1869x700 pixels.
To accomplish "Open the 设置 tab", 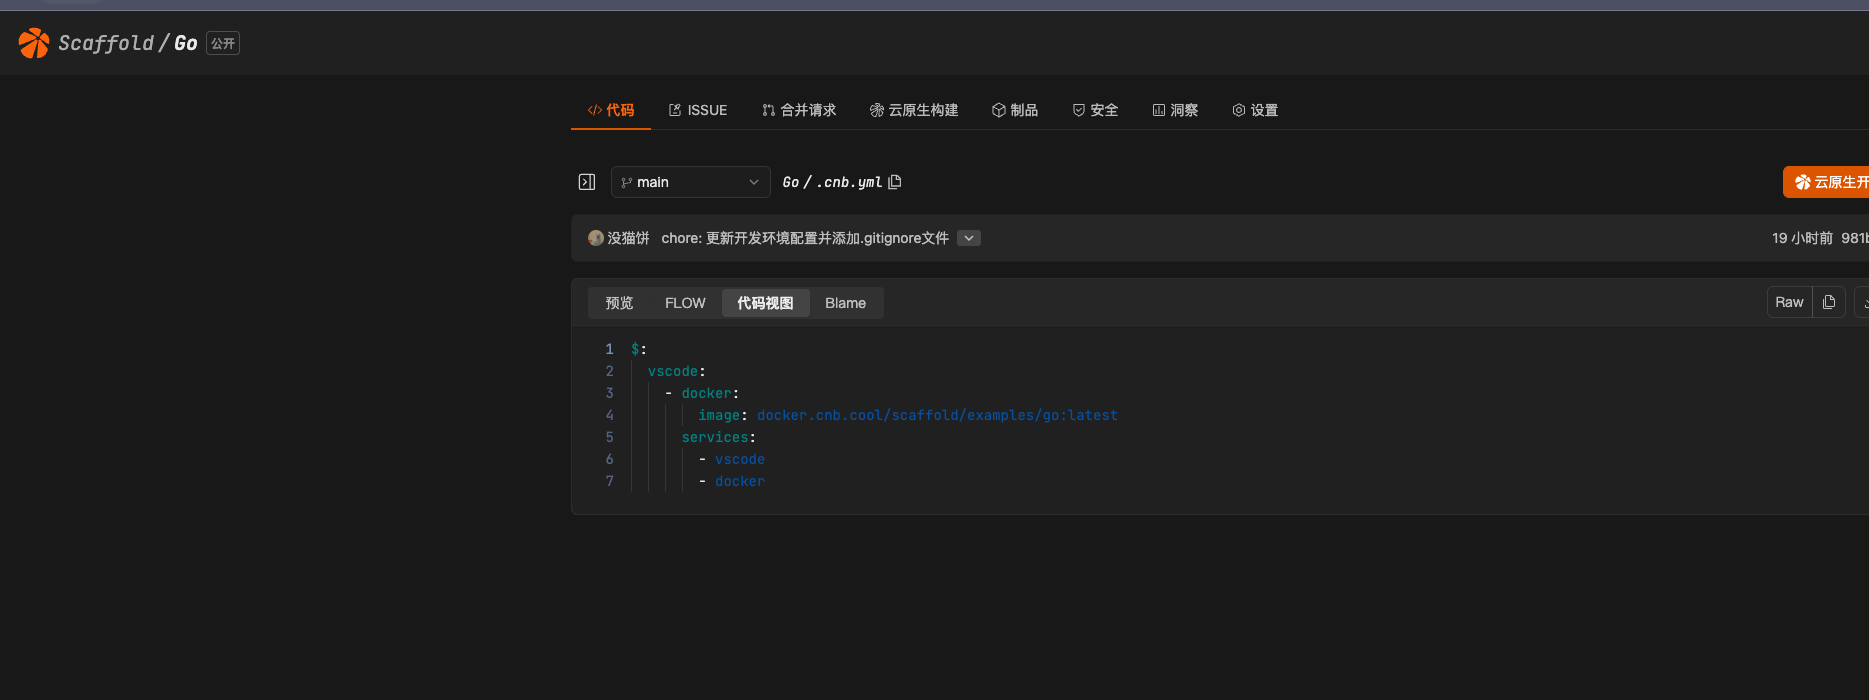I will coord(1255,110).
